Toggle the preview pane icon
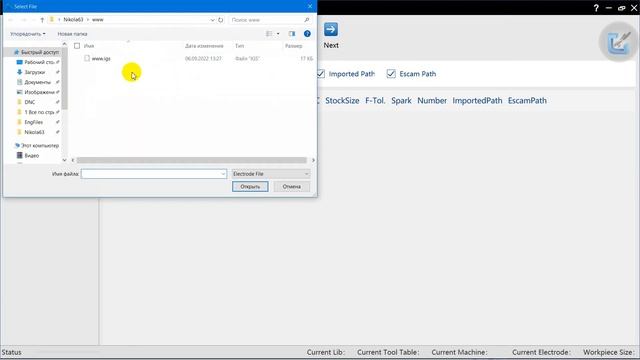640x360 pixels. coord(292,34)
